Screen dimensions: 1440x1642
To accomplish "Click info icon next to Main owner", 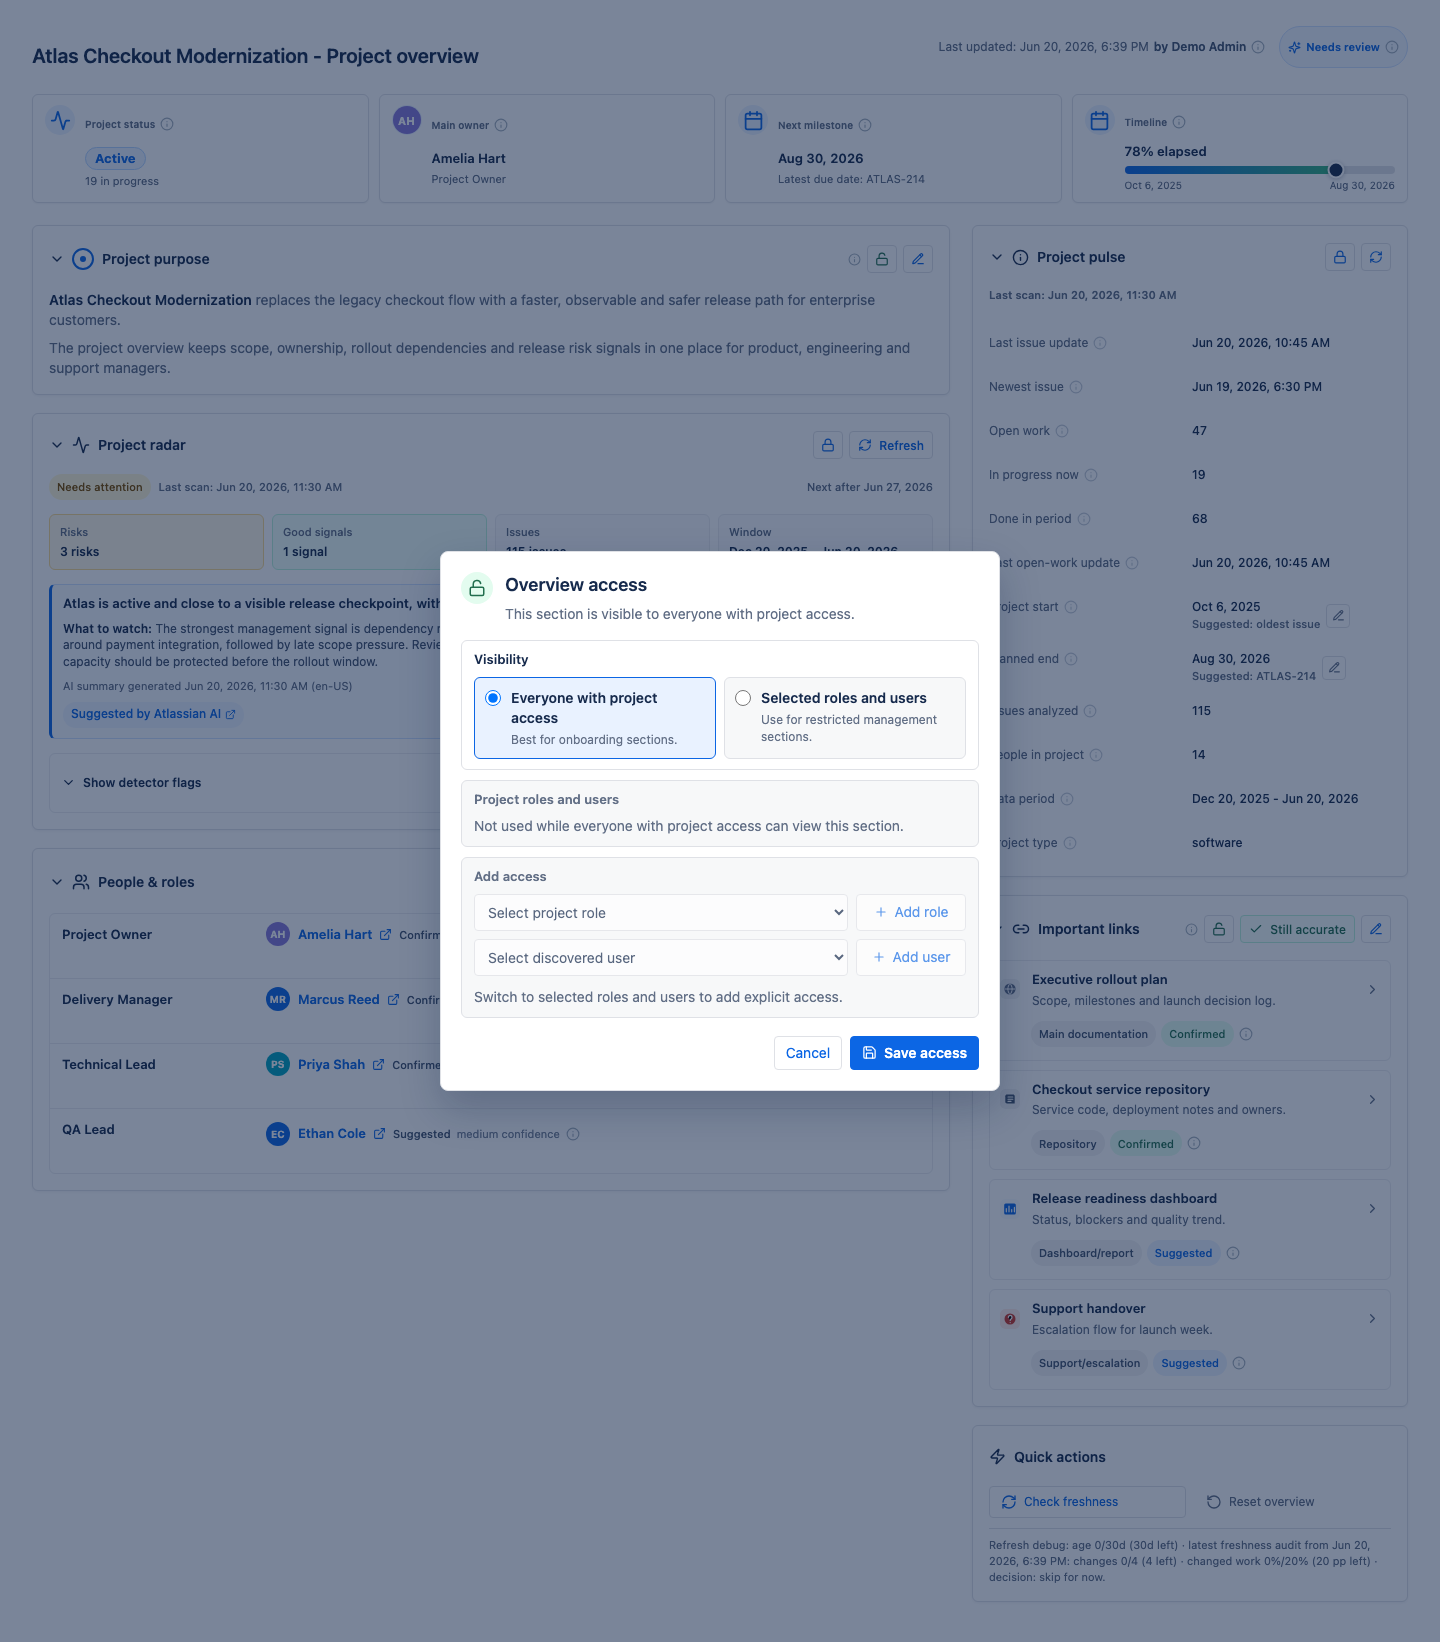I will 501,125.
